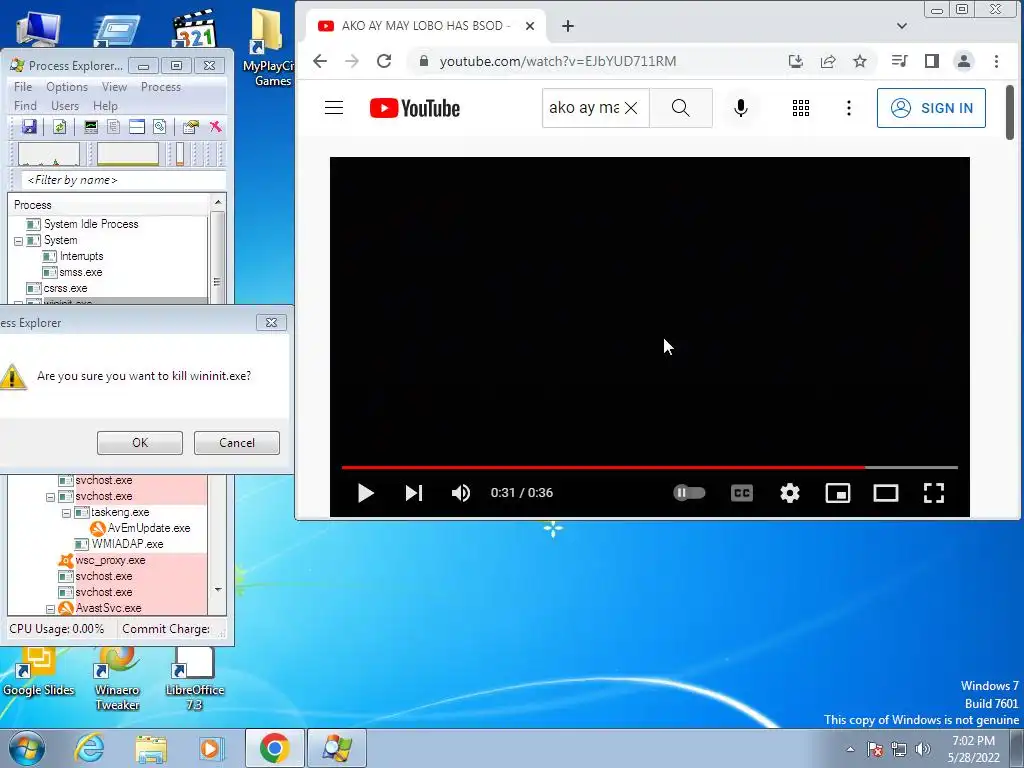Screen dimensions: 1024x768
Task: Open the Process menu
Action: tap(161, 87)
